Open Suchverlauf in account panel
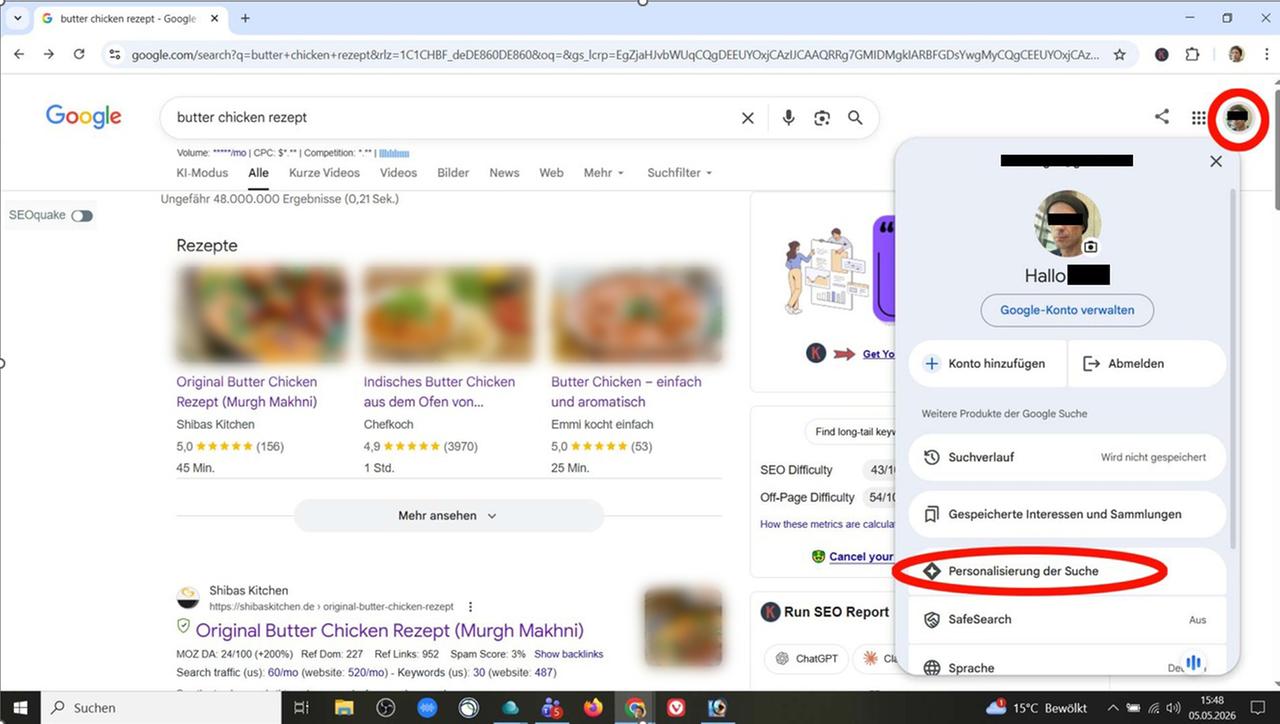The height and width of the screenshot is (724, 1280). [1067, 457]
